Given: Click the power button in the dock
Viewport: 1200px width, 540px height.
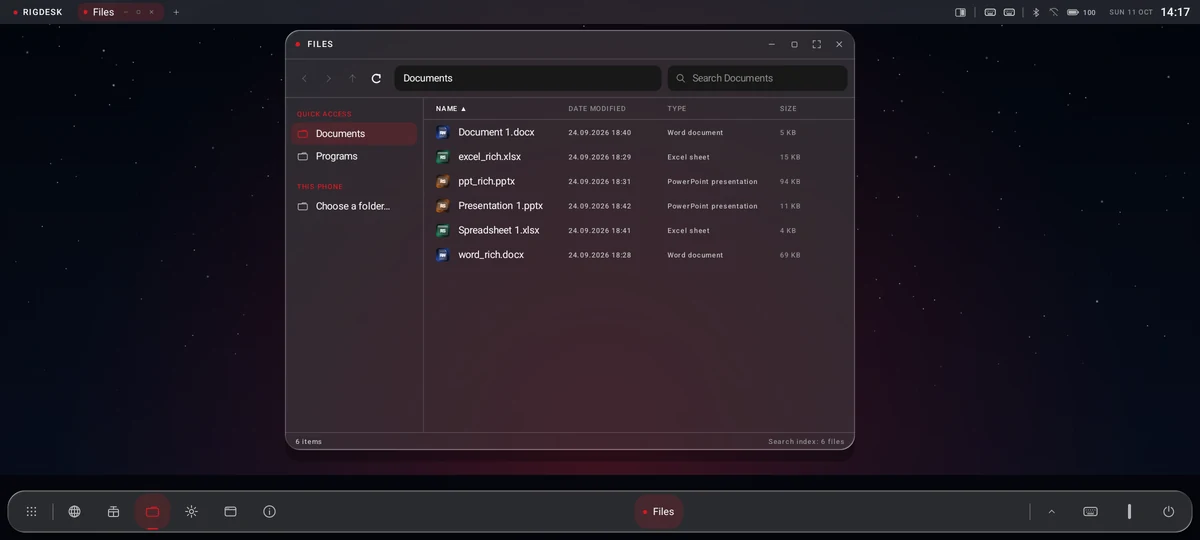Looking at the screenshot, I should (x=1168, y=511).
